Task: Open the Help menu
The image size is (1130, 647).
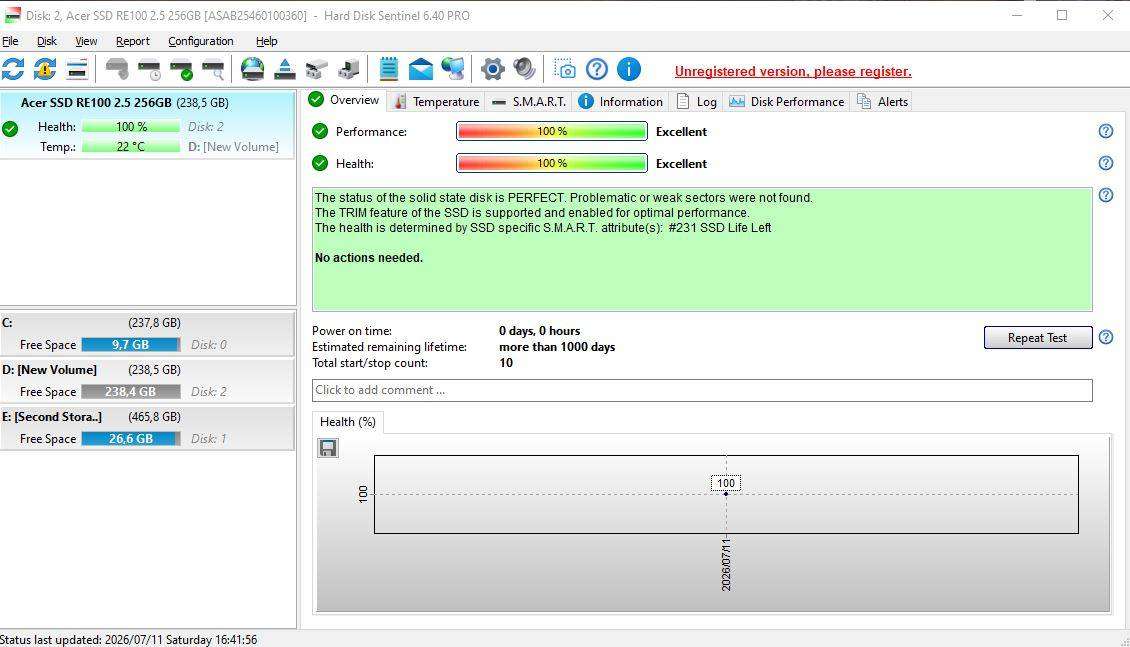Action: coord(266,41)
